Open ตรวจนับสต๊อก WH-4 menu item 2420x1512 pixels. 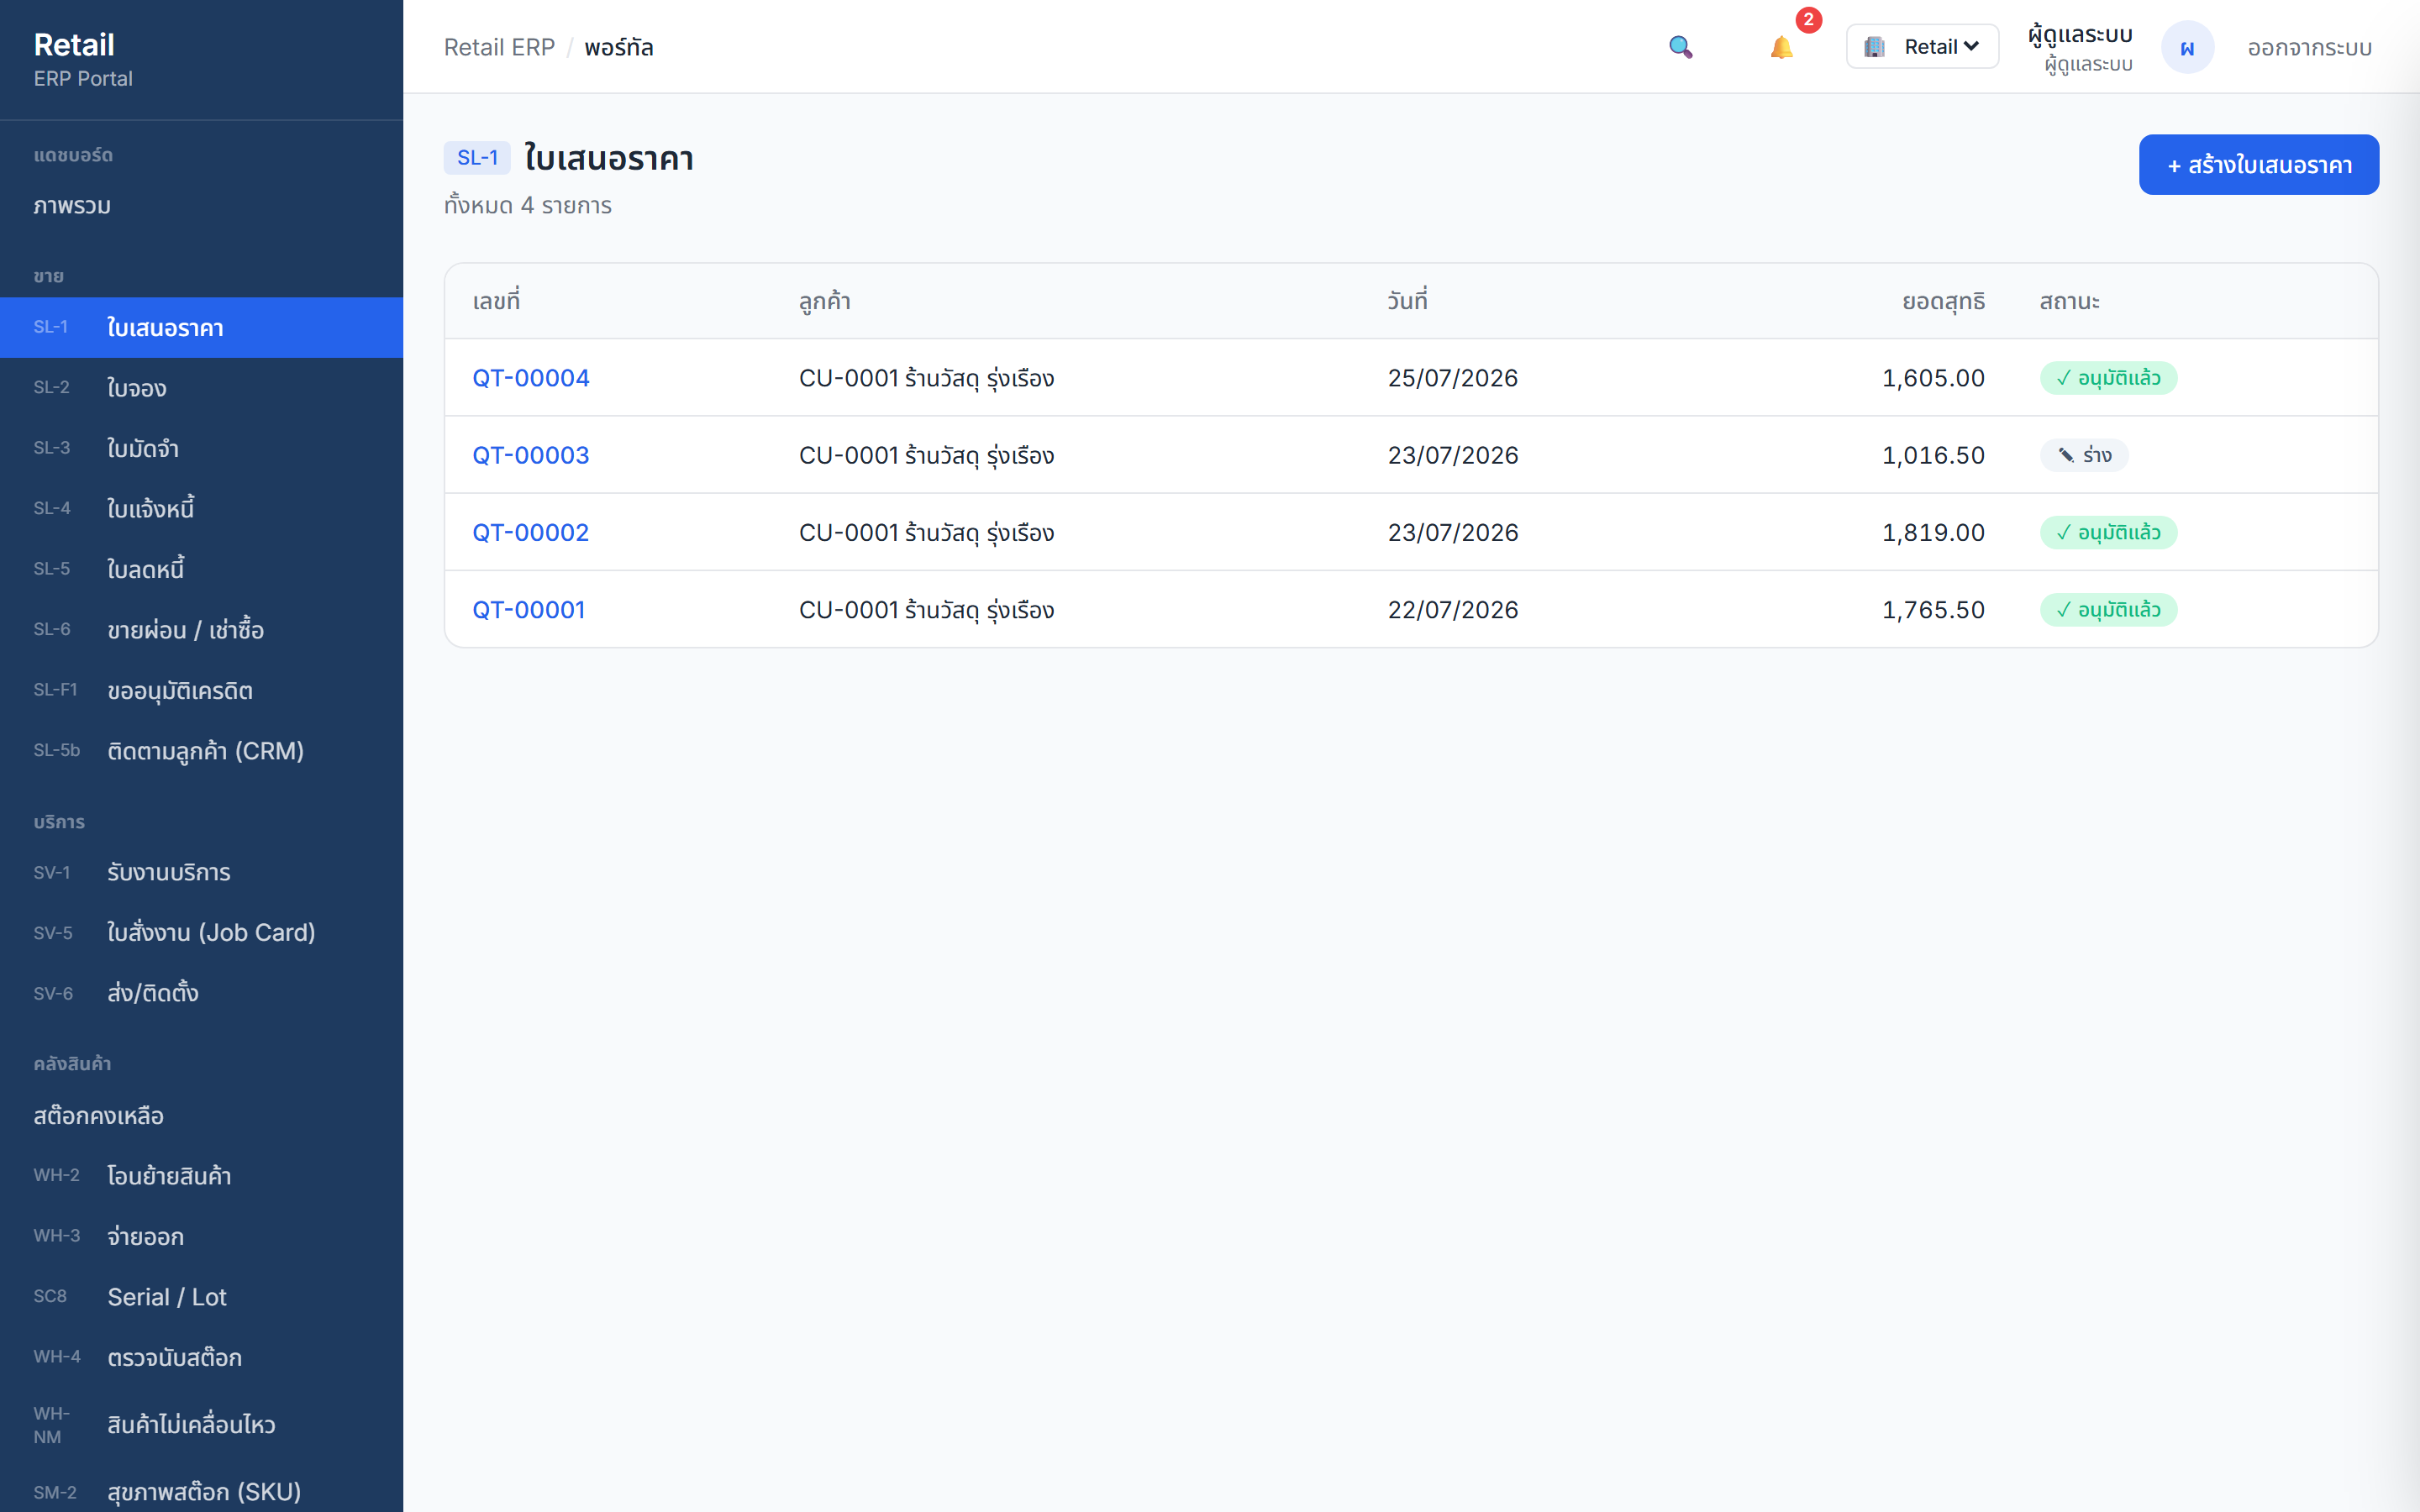pos(201,1357)
